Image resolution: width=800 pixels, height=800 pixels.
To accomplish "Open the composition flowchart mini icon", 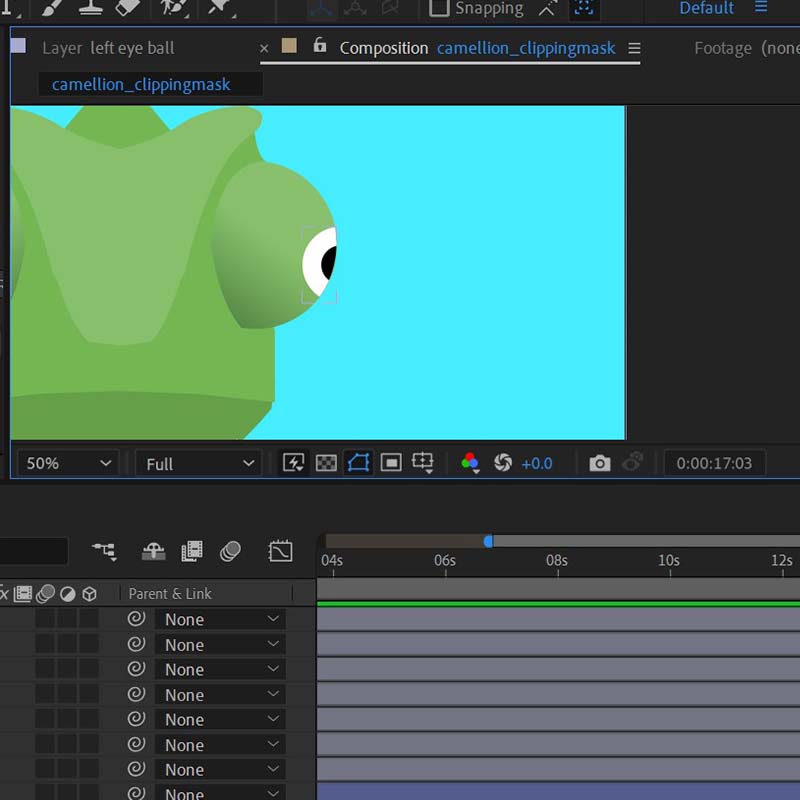I will click(104, 551).
